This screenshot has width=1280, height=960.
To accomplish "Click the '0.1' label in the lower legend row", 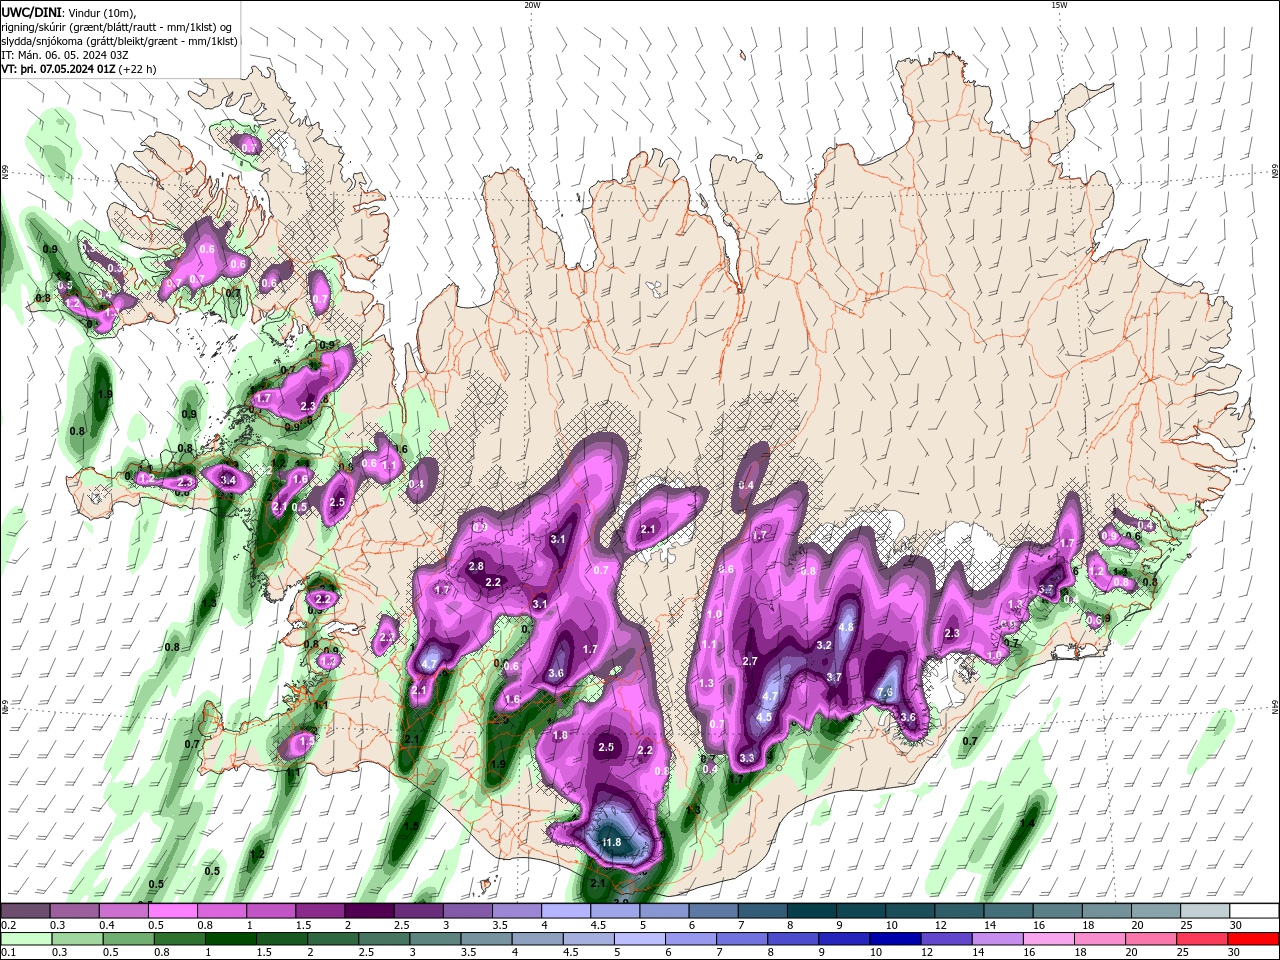I will click(8, 953).
